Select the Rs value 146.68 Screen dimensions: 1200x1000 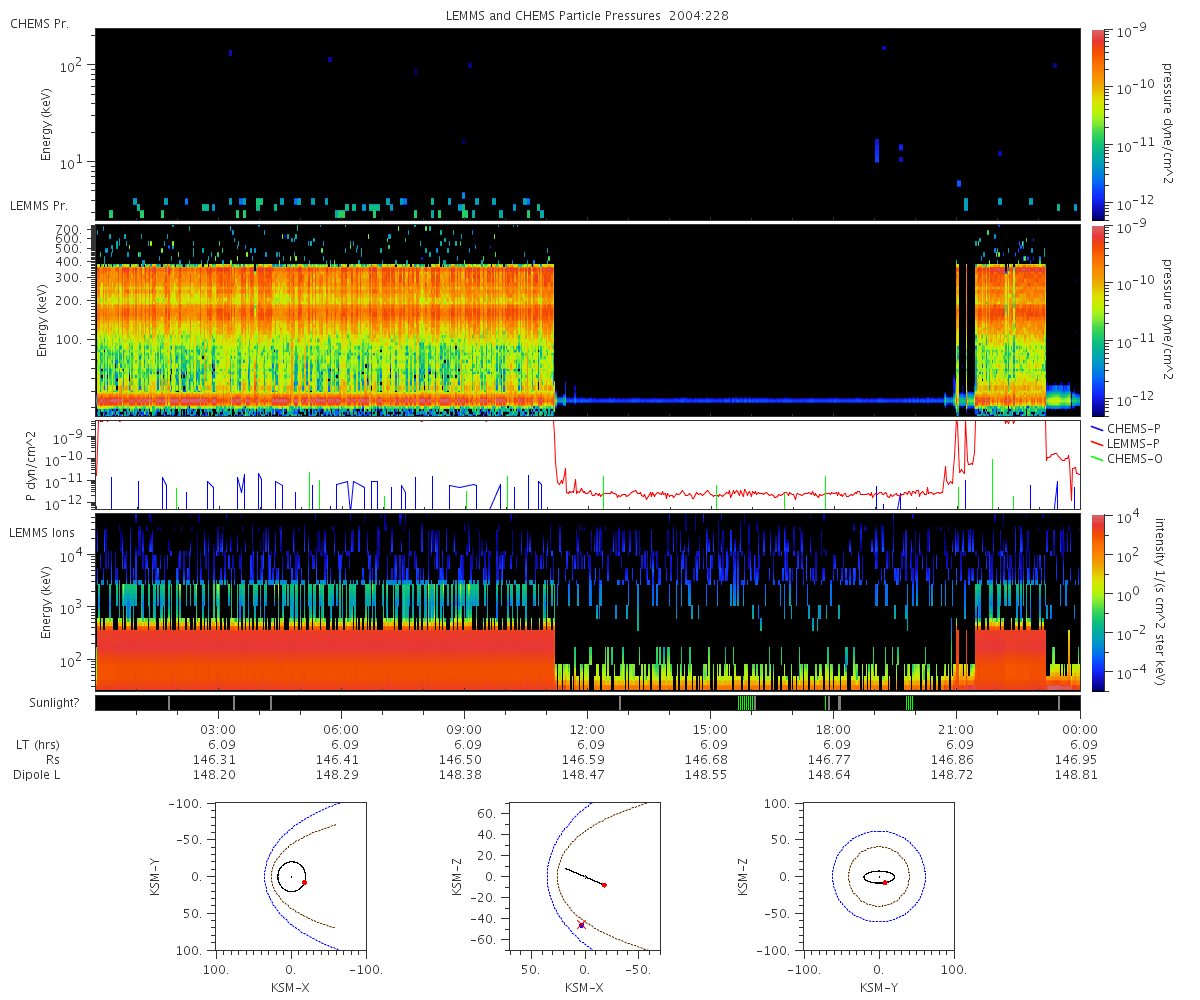705,760
